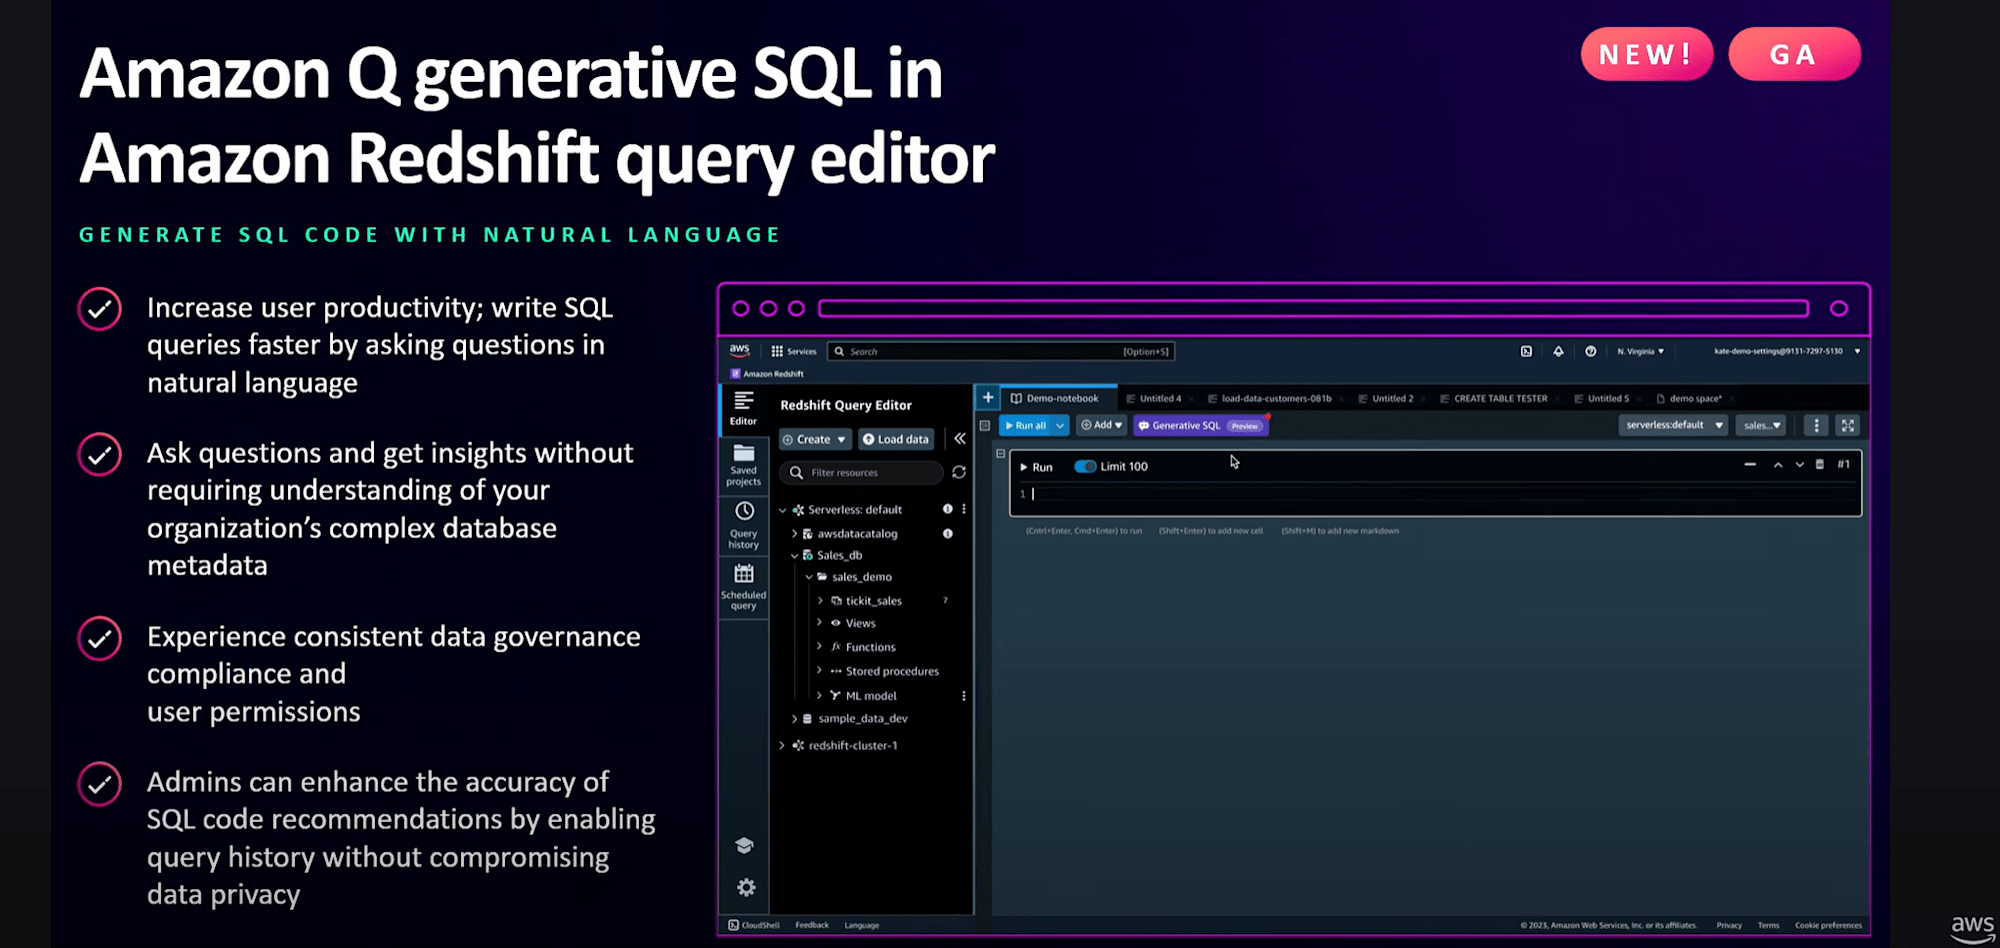
Task: Open the Services grid menu
Action: coord(794,351)
